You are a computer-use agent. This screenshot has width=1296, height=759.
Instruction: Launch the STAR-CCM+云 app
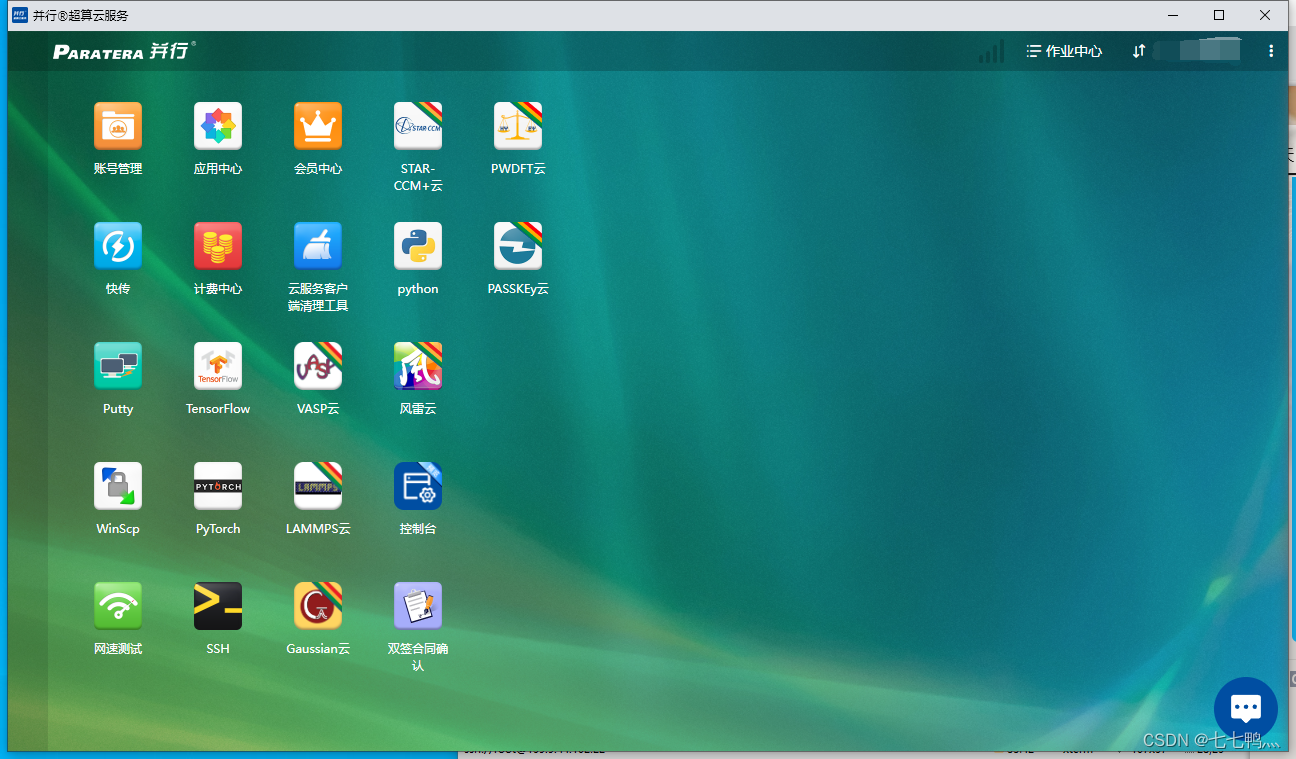pyautogui.click(x=418, y=126)
